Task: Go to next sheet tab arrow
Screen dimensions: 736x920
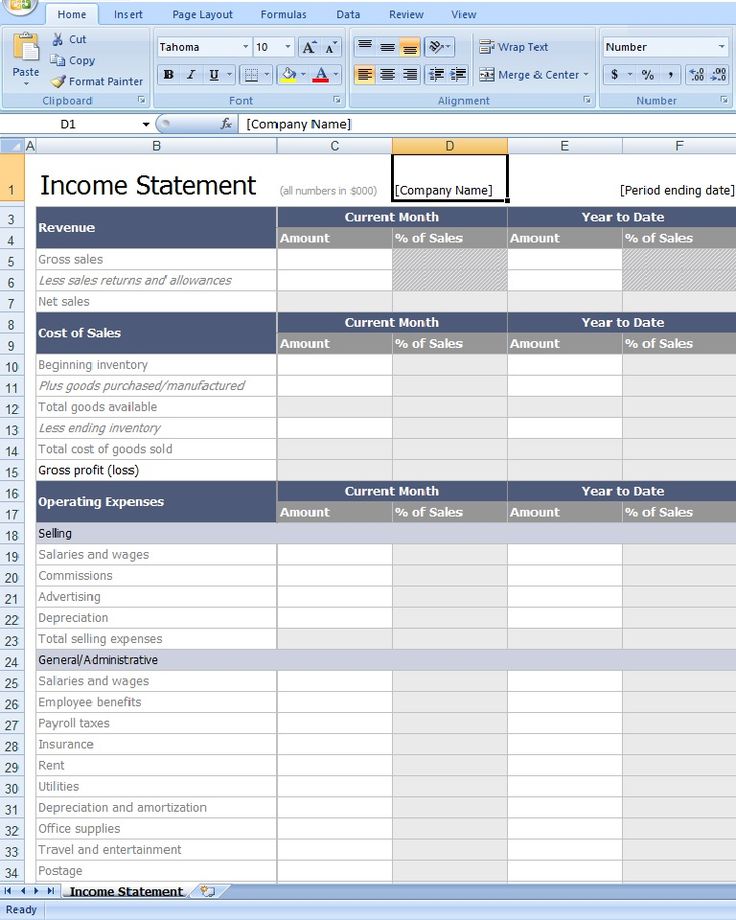Action: [36, 891]
